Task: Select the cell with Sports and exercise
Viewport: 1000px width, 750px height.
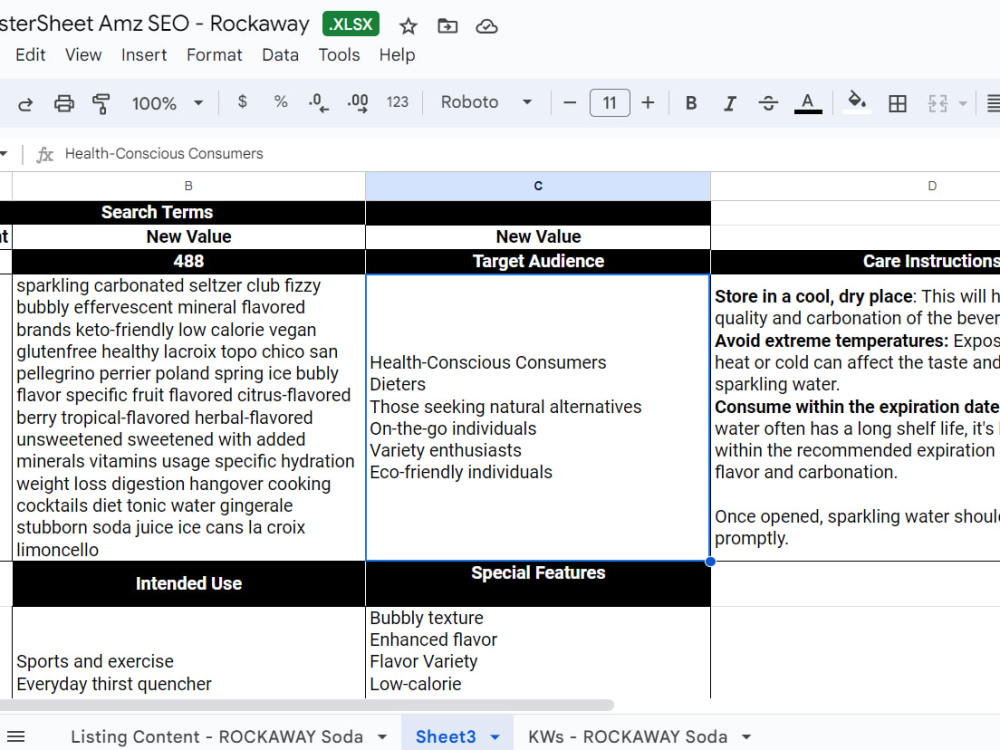Action: 189,652
